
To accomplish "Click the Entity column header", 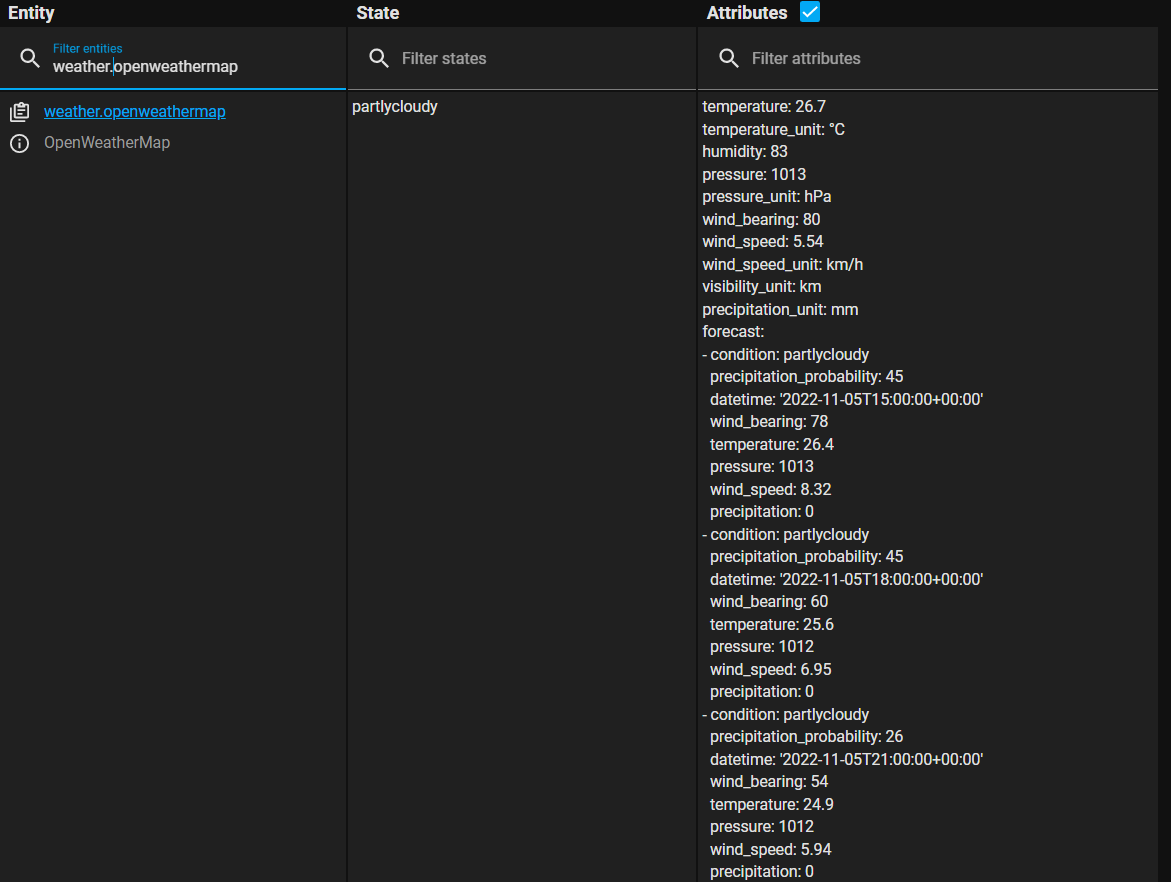I will click(x=31, y=13).
